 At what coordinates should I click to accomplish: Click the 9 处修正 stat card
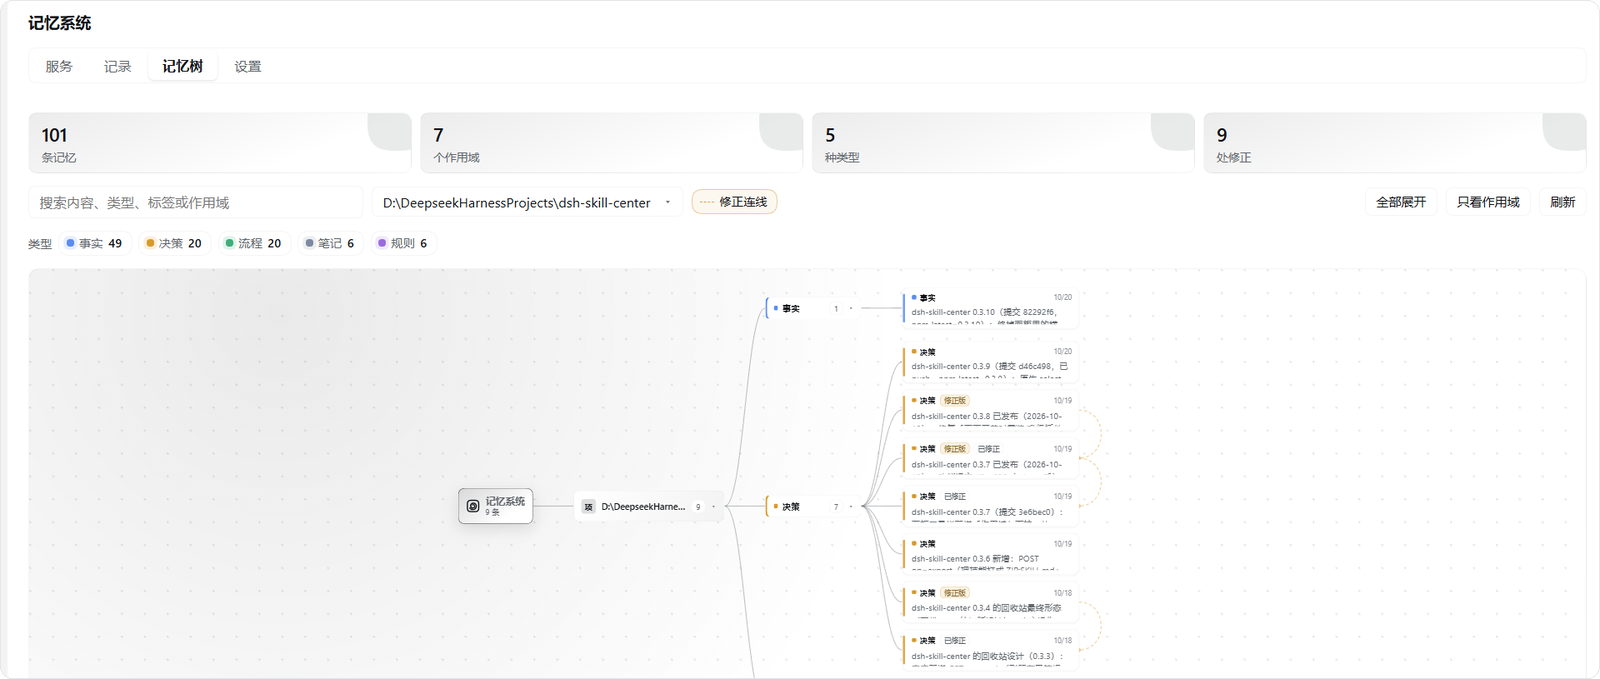[1395, 143]
